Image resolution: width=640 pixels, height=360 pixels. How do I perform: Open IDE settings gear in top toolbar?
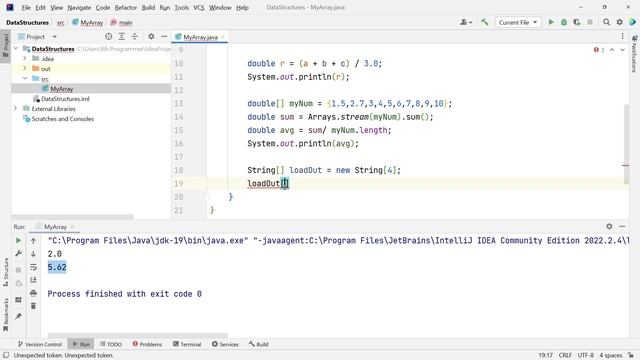click(x=620, y=22)
